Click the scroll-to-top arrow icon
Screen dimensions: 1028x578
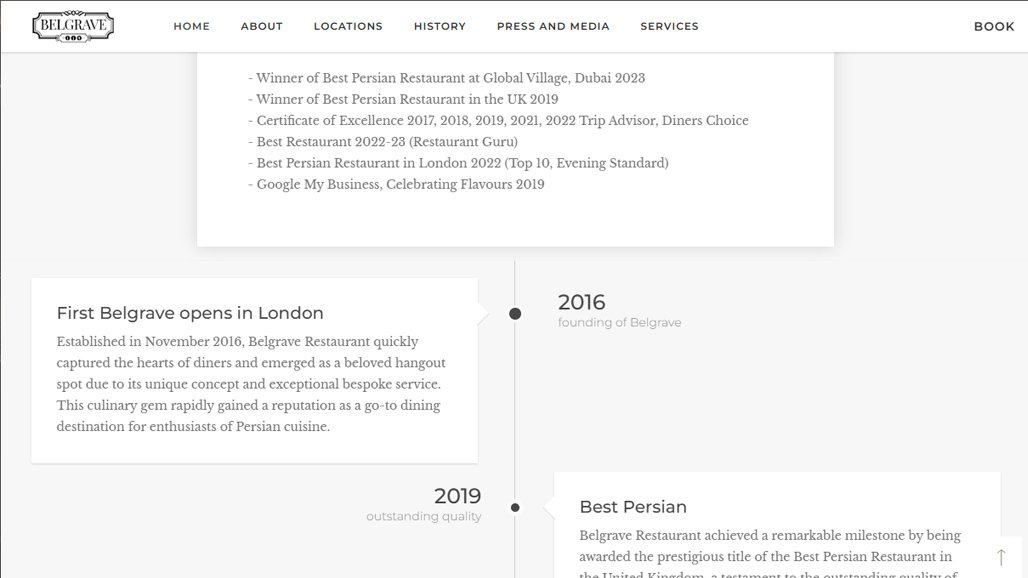(1001, 557)
